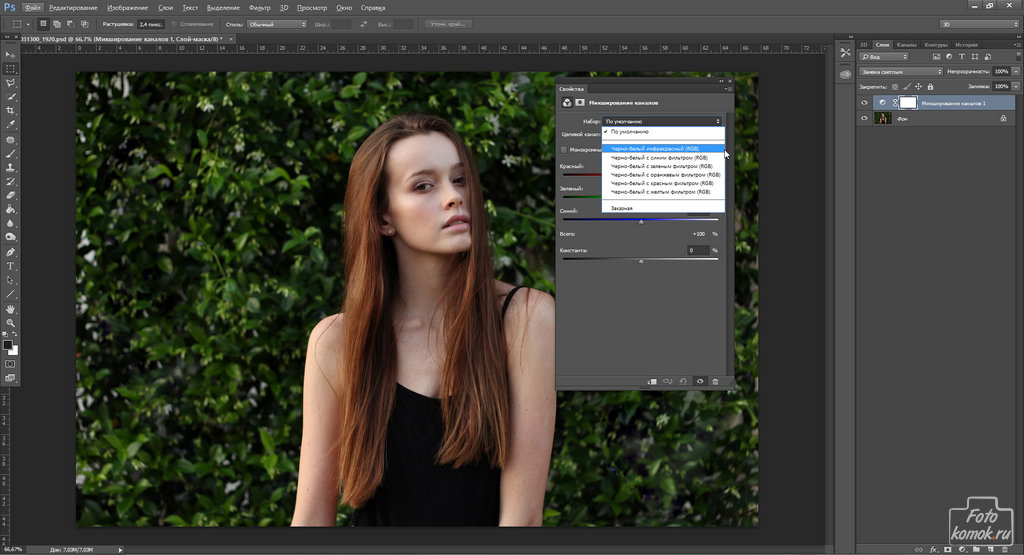Toggle adjustment visibility eye in Properties panel
Viewport: 1024px width, 555px height.
(x=699, y=381)
